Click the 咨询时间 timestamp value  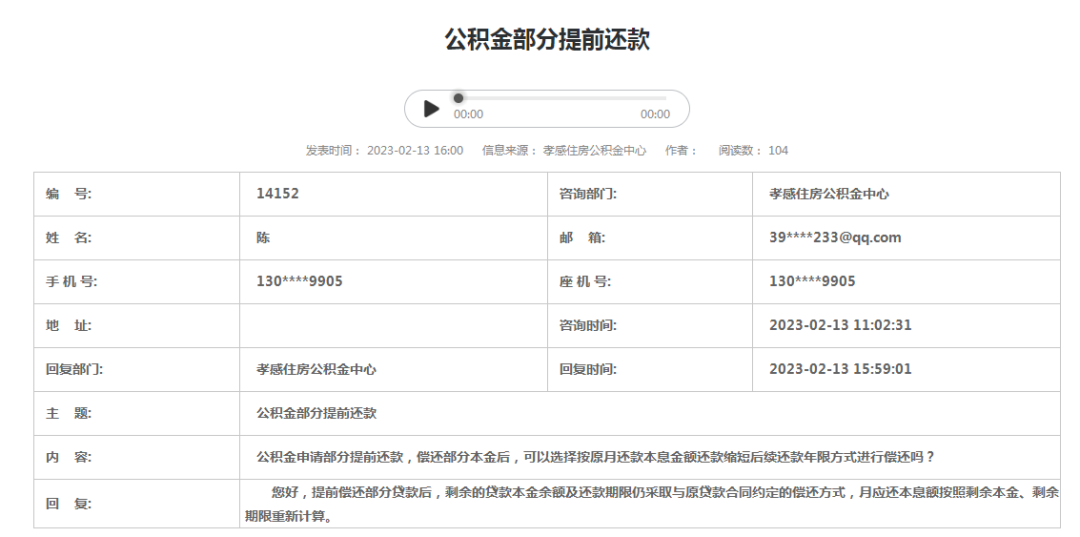point(840,326)
